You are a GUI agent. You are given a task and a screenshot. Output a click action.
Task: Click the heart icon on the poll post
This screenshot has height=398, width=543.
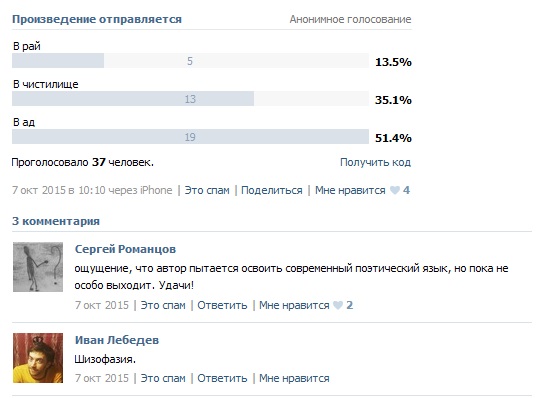pos(395,190)
